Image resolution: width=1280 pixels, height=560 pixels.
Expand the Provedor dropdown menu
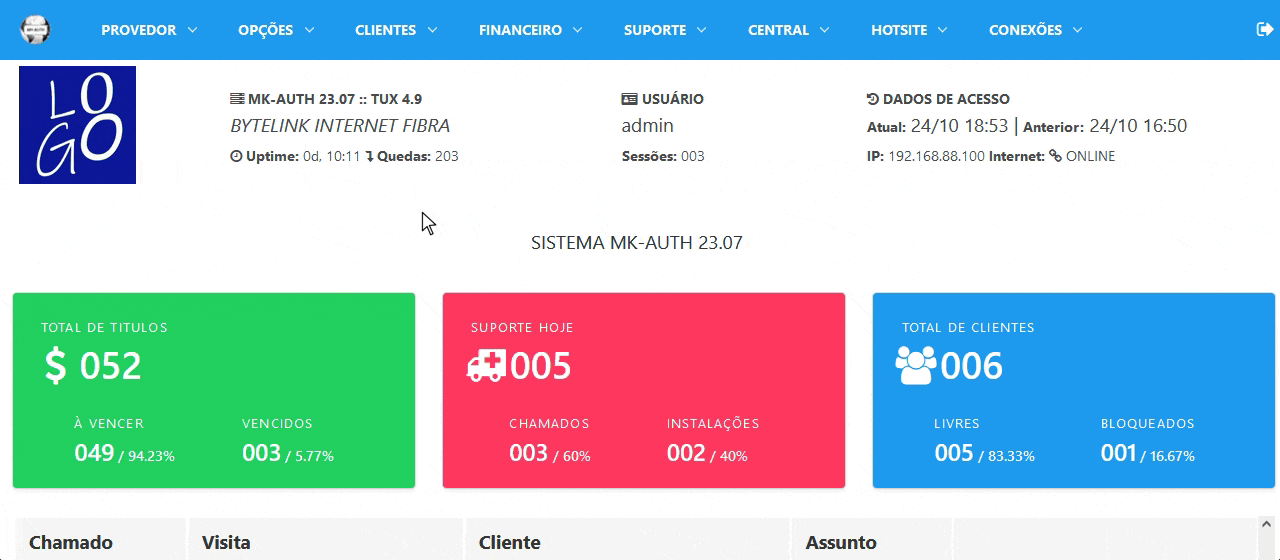149,30
